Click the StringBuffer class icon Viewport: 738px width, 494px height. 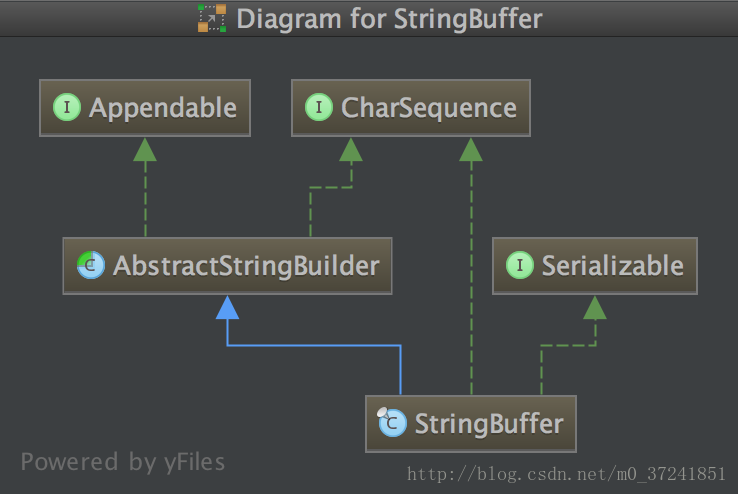tap(392, 422)
